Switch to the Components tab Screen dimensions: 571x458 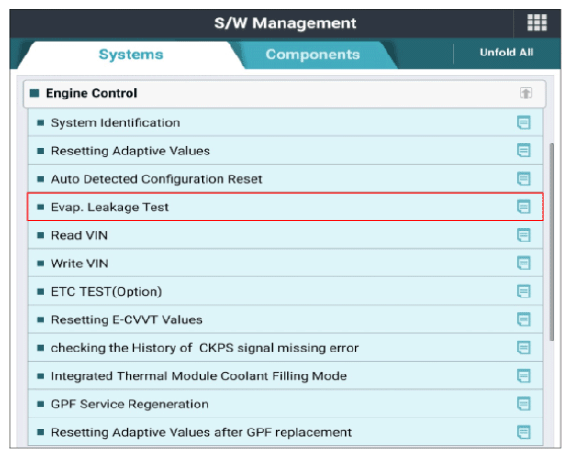coord(312,55)
